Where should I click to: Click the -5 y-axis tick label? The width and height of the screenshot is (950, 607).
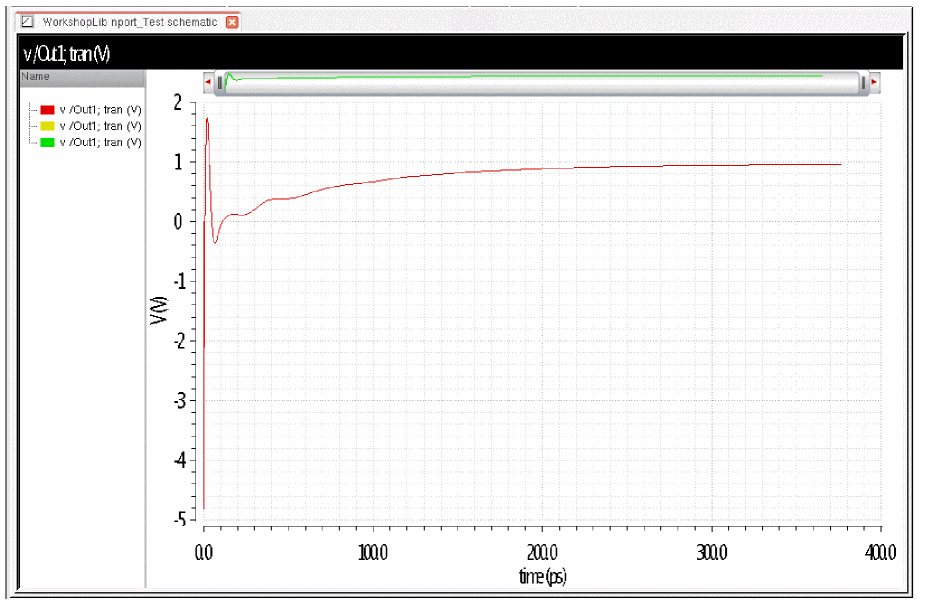click(180, 519)
